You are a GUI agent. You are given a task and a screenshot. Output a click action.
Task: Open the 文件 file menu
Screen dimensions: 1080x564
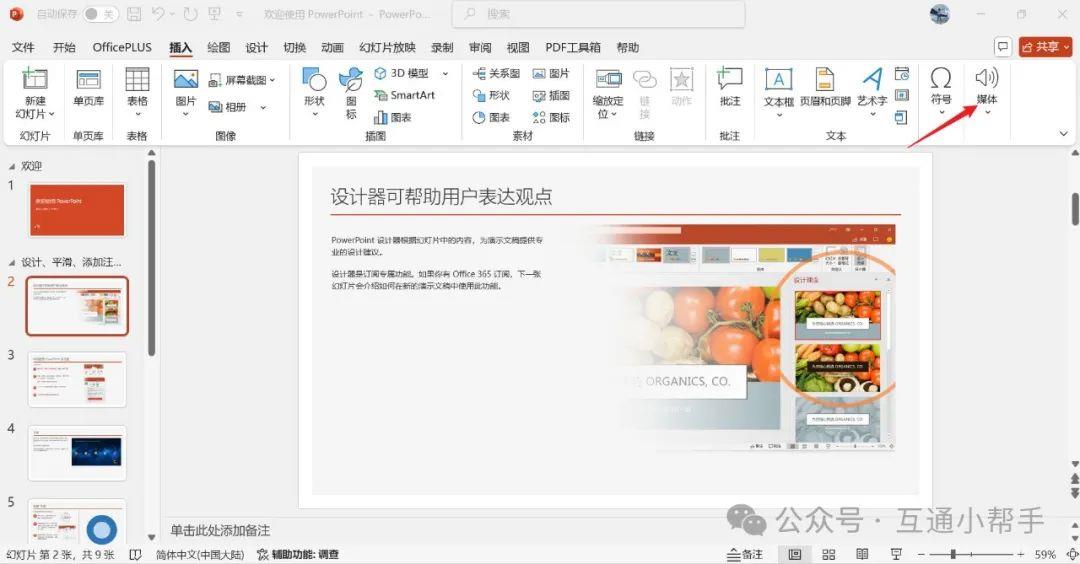point(23,48)
